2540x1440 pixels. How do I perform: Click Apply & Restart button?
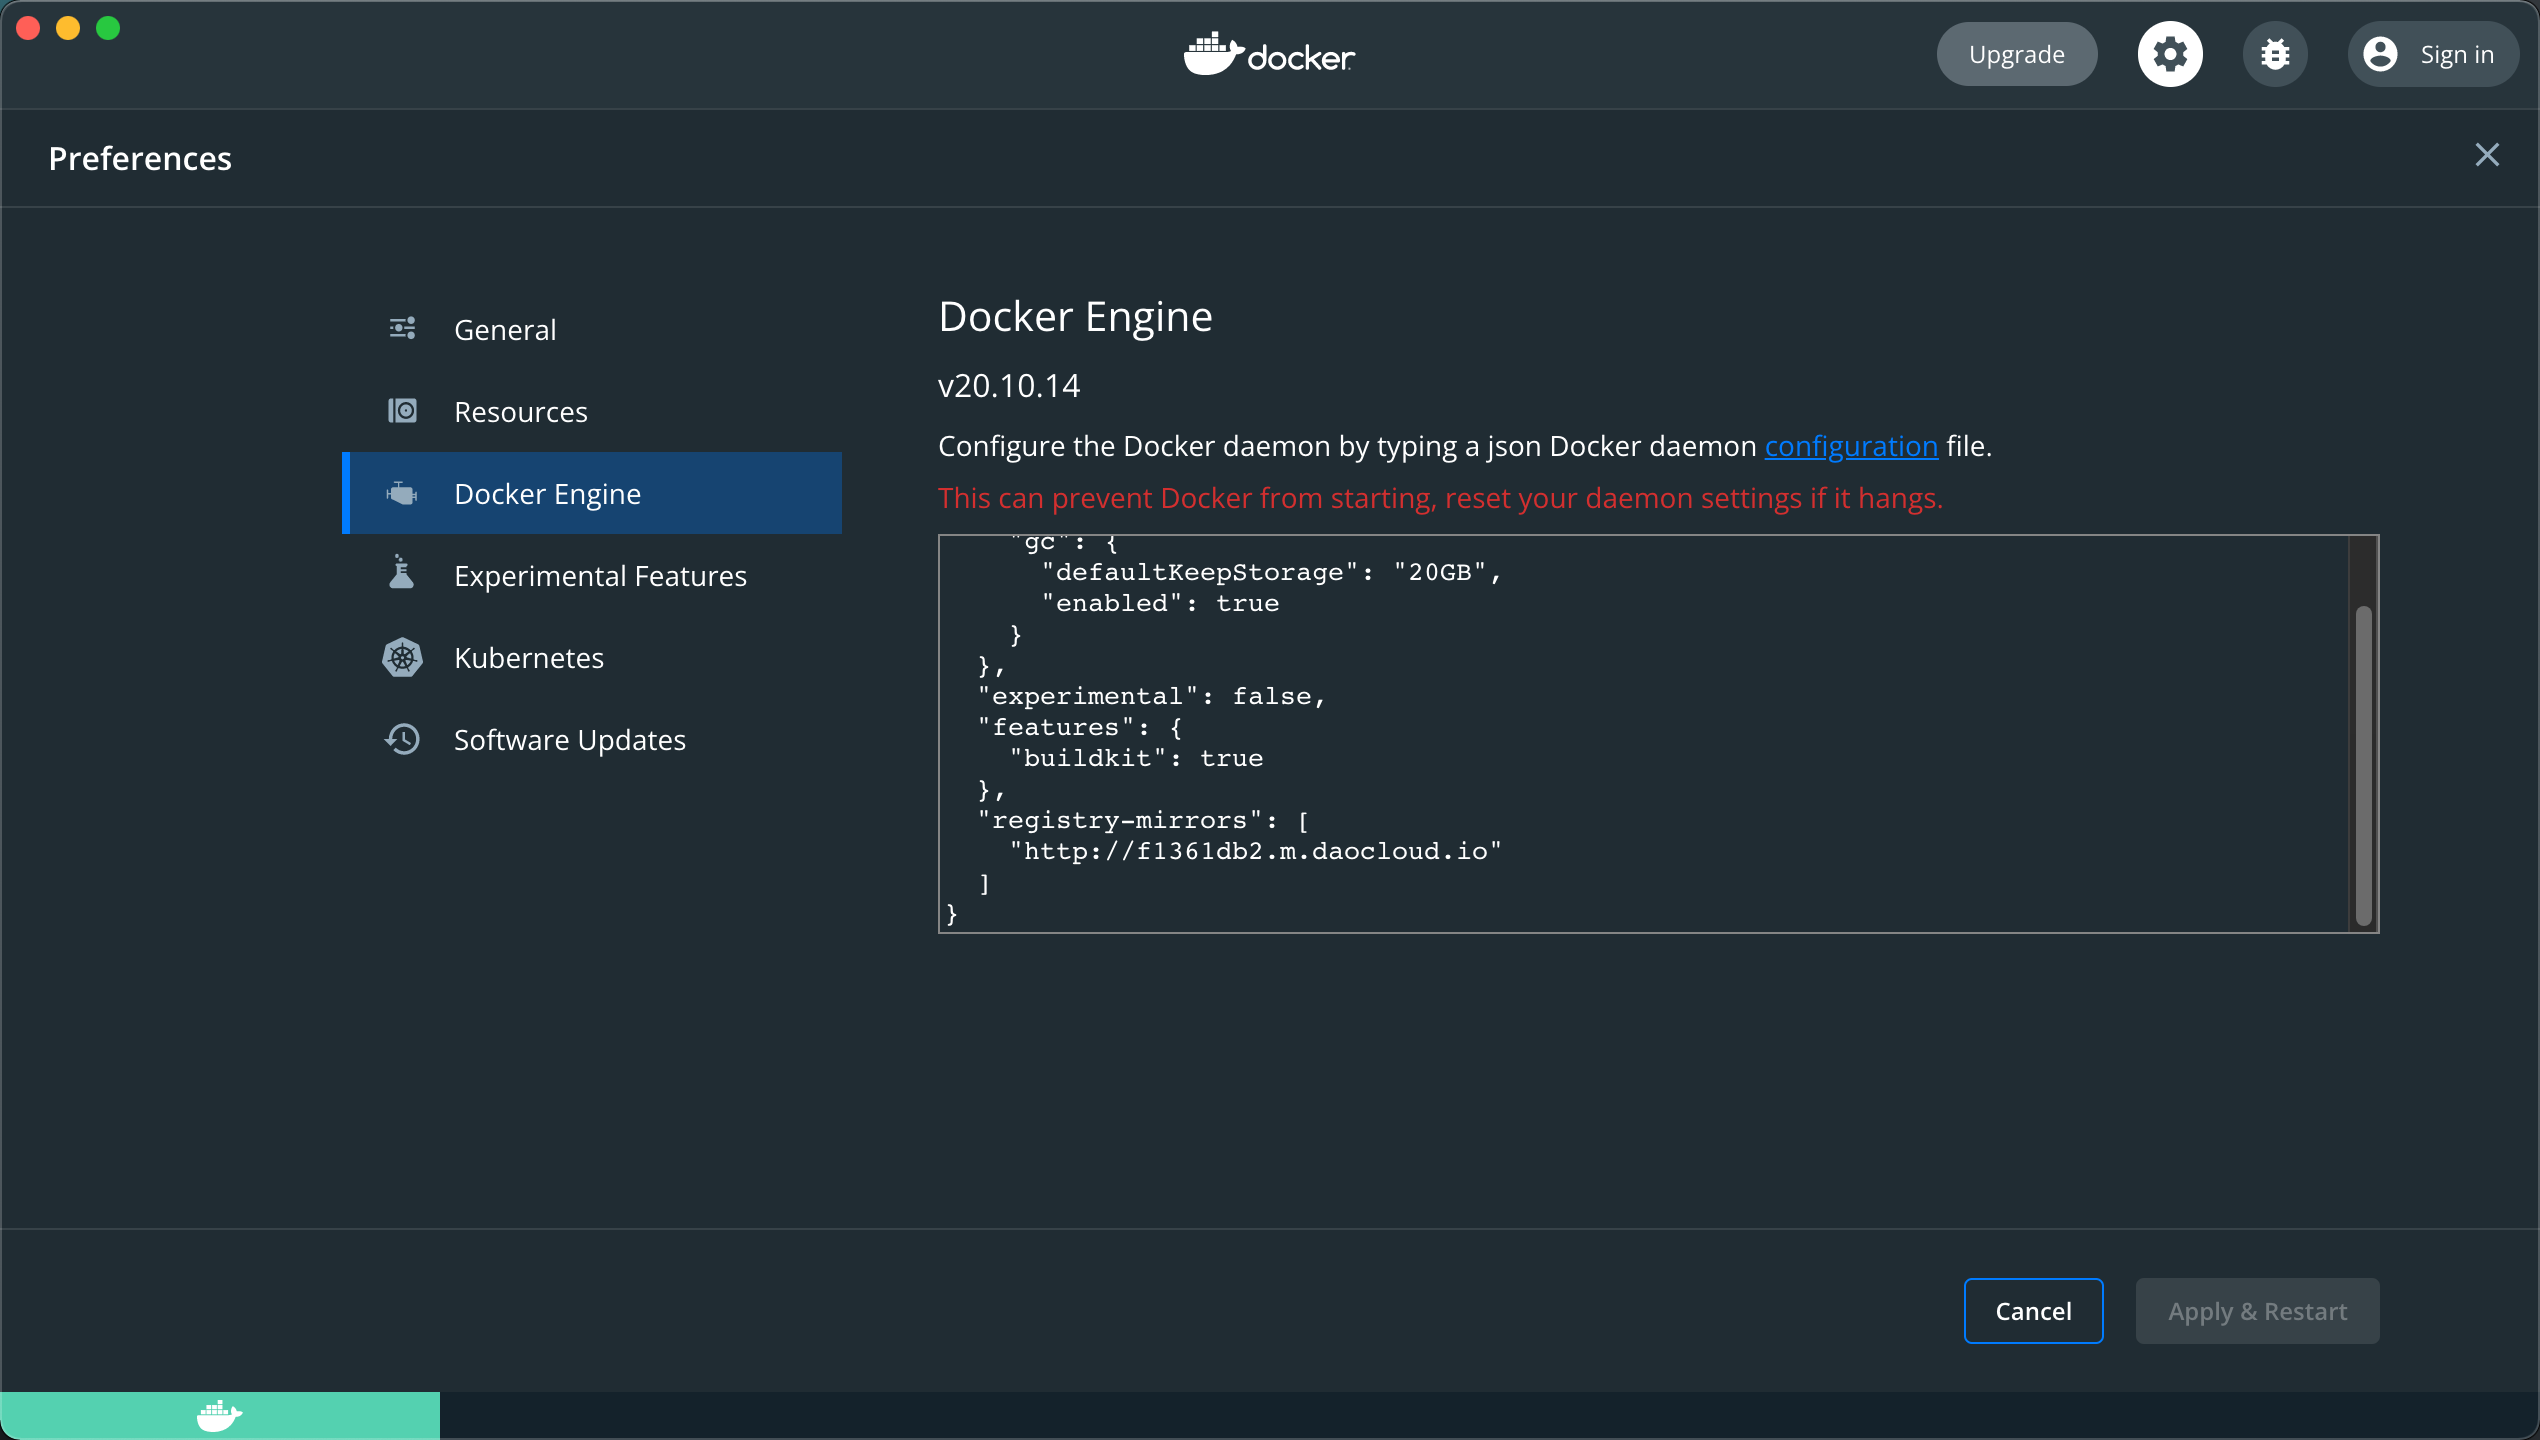(x=2256, y=1310)
